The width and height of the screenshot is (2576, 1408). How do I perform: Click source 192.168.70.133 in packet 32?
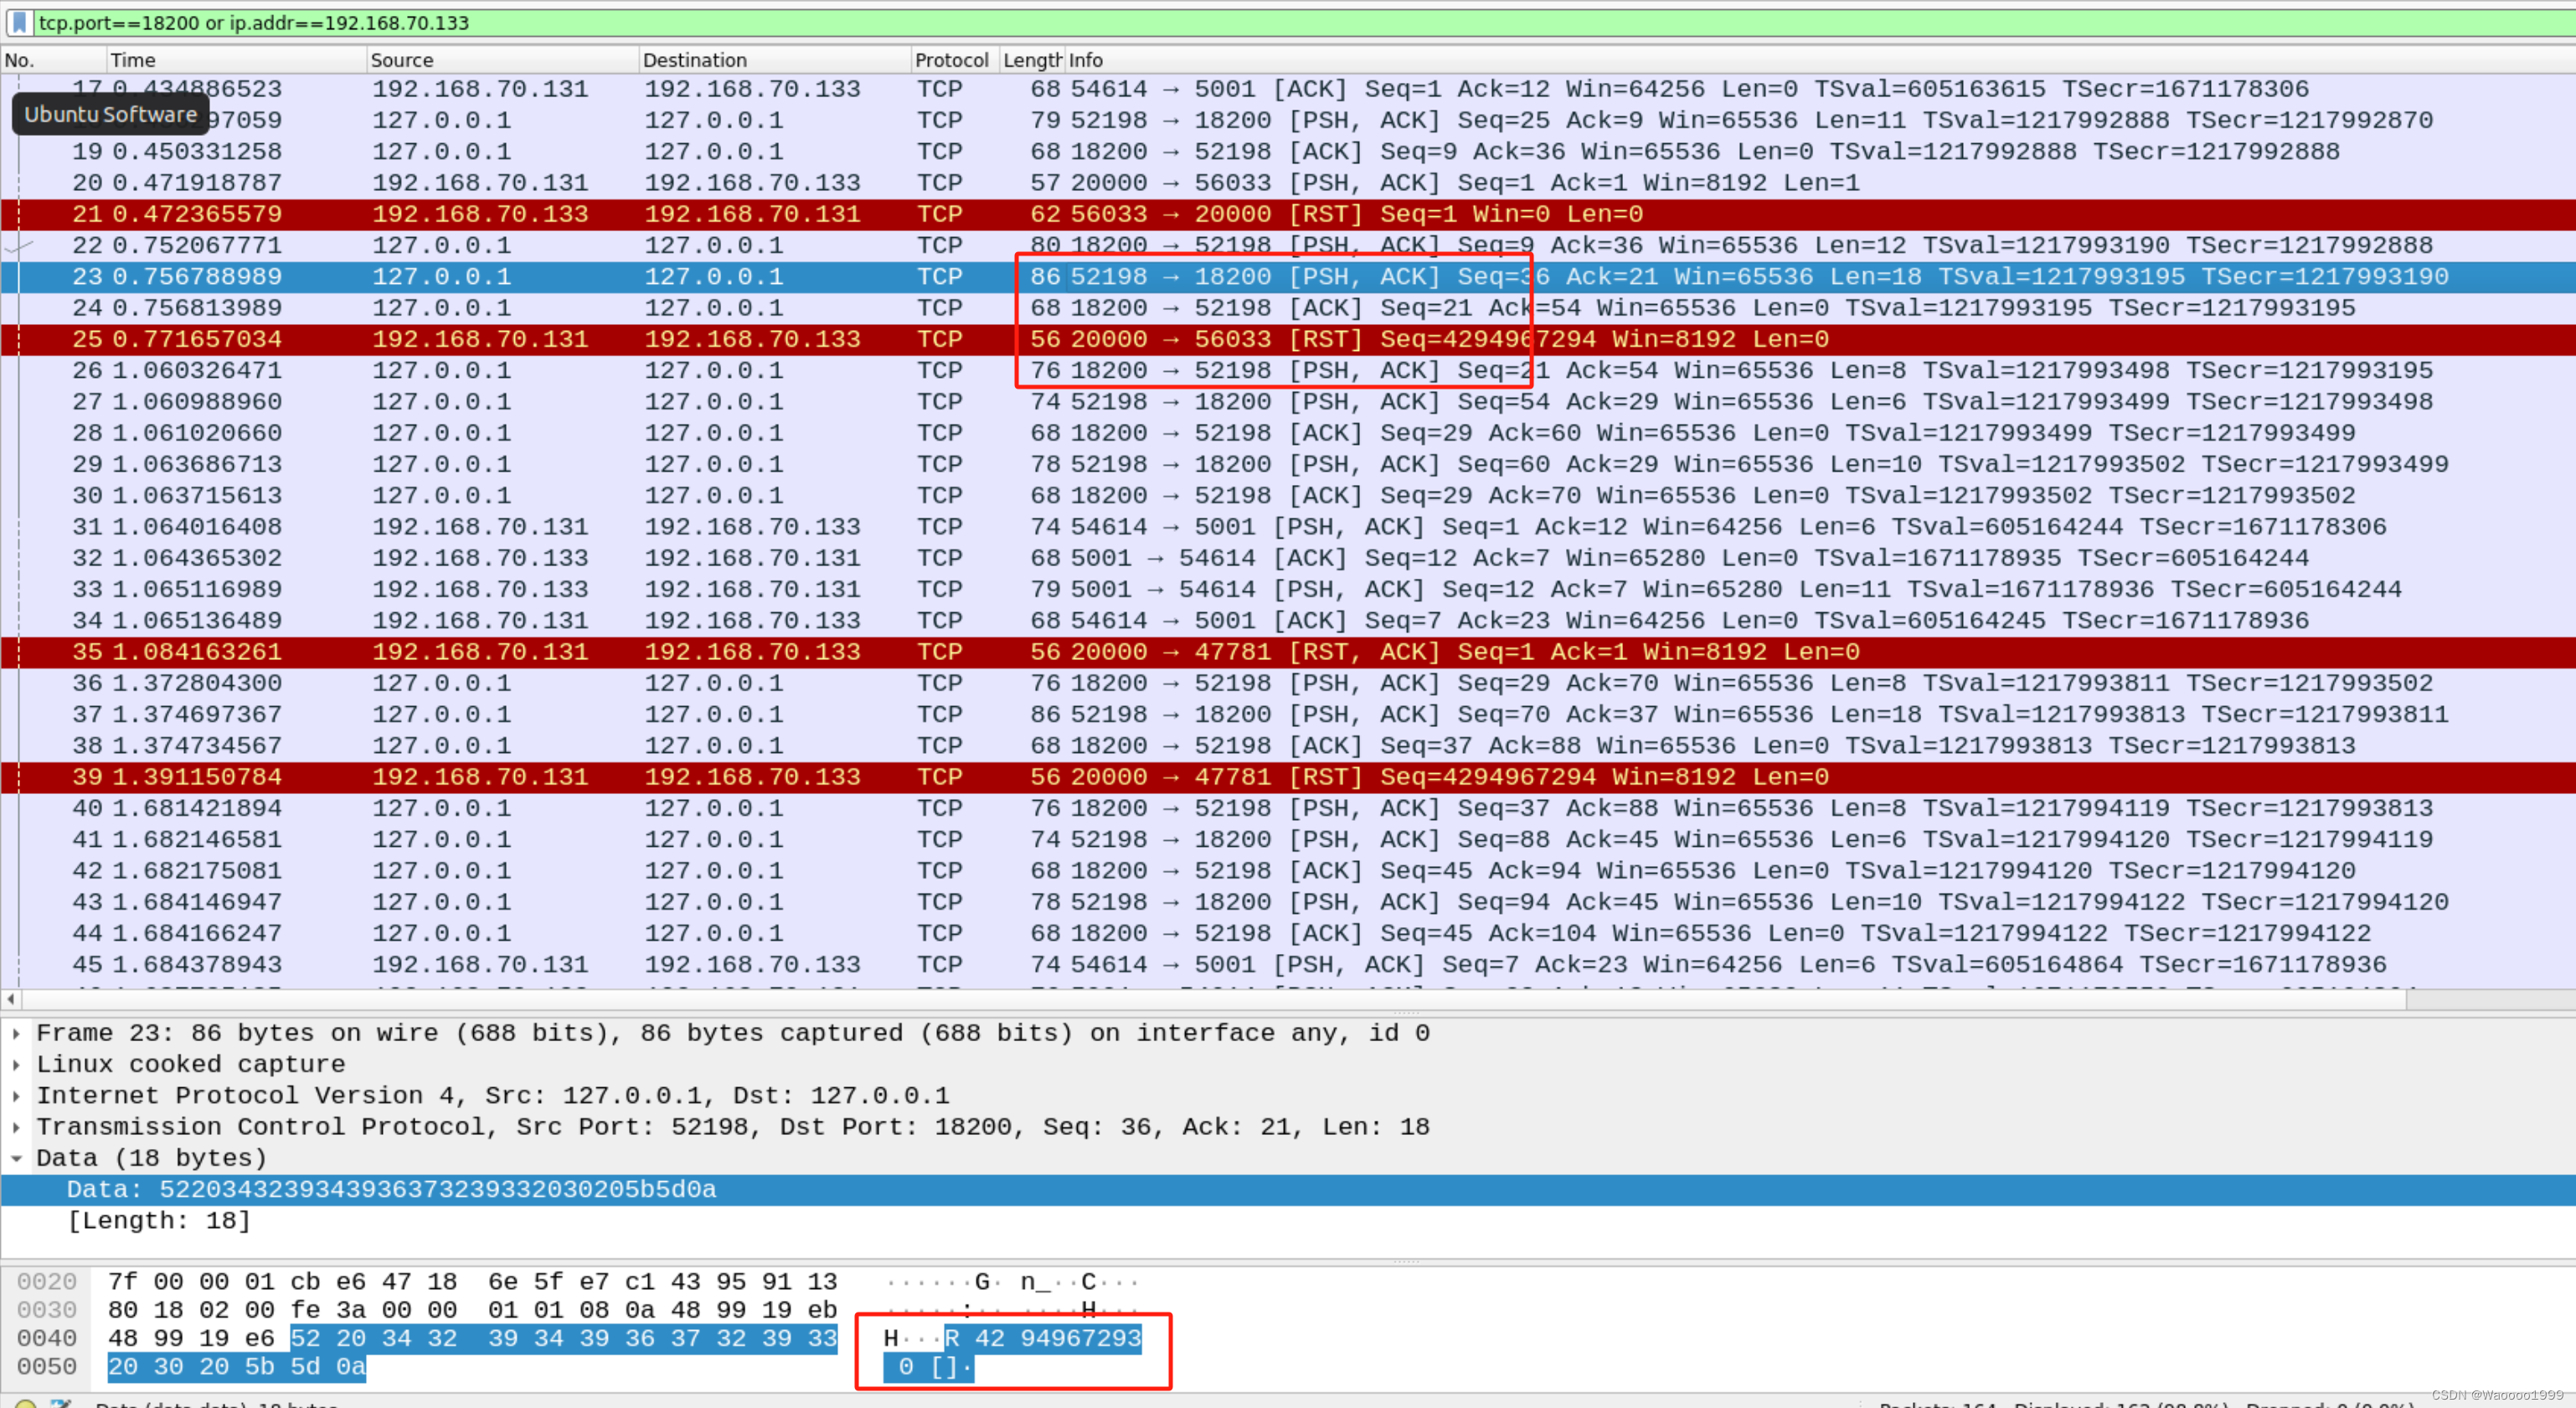click(480, 558)
